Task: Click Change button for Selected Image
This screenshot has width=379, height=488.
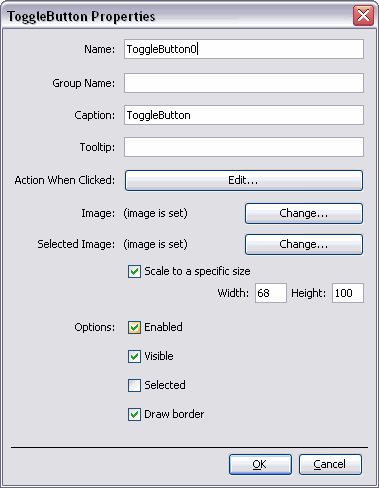Action: 304,244
